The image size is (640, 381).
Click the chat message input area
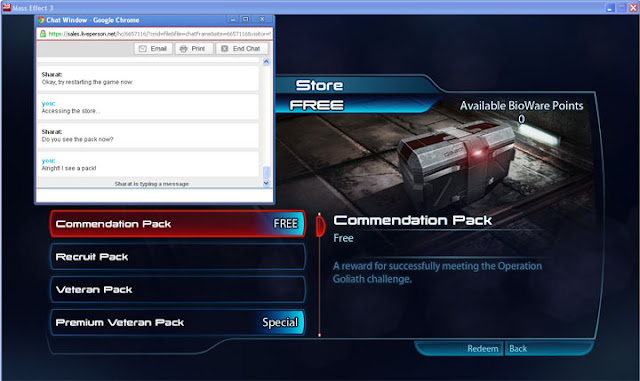tap(154, 195)
